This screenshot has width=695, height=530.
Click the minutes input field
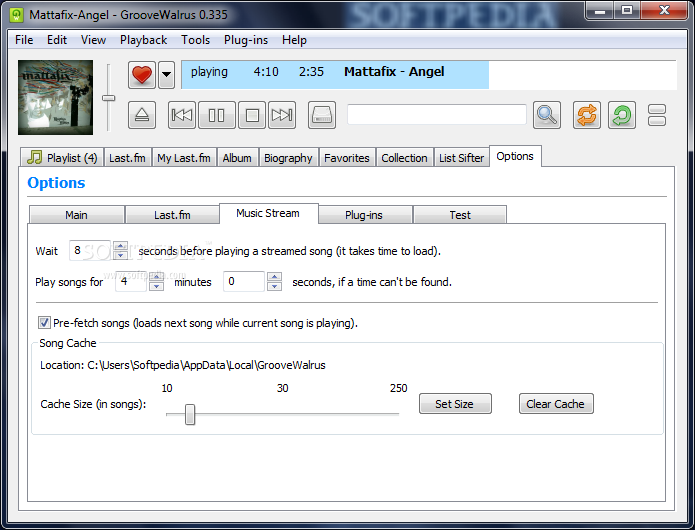click(131, 281)
